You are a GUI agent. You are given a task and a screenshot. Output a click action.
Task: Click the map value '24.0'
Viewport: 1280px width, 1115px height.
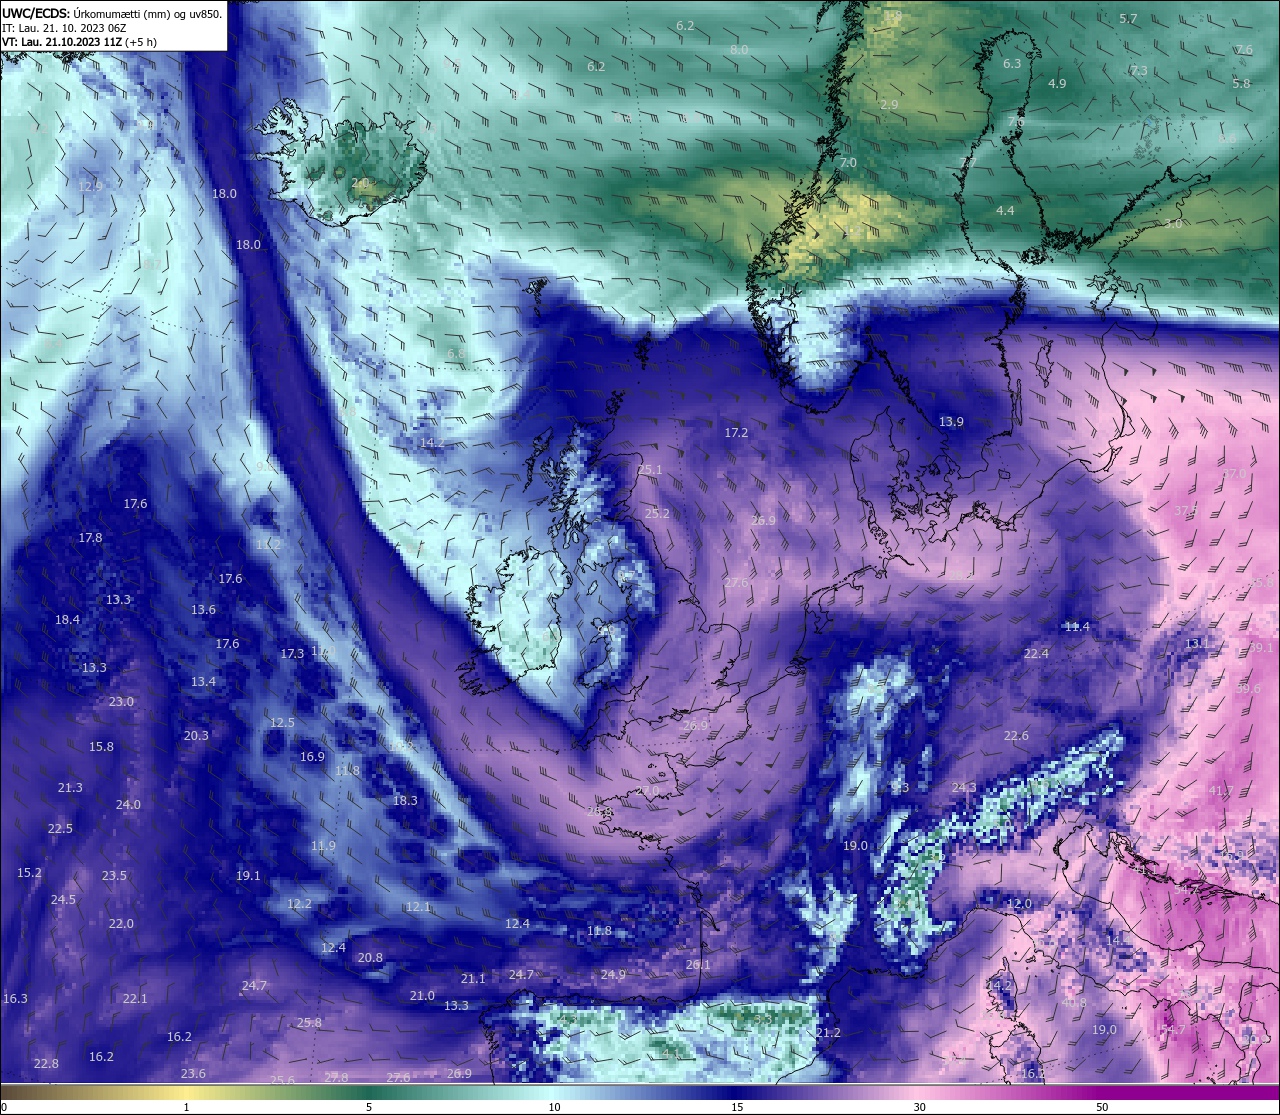tap(128, 805)
